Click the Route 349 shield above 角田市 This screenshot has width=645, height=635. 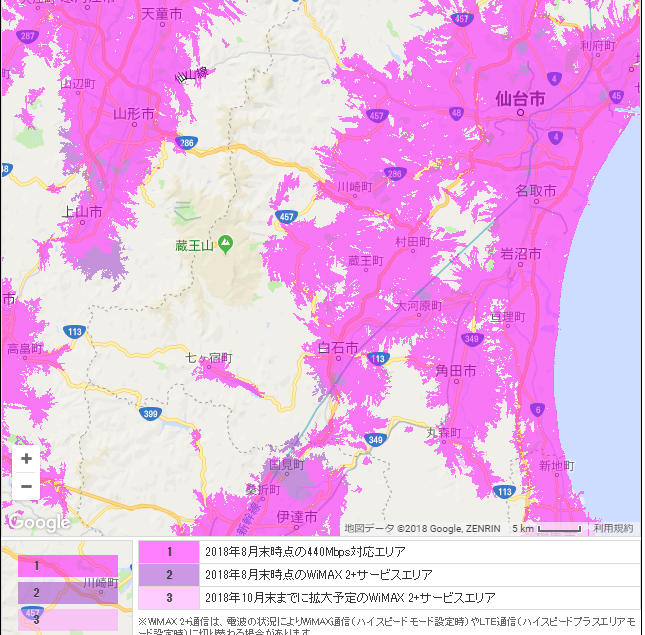(x=472, y=339)
